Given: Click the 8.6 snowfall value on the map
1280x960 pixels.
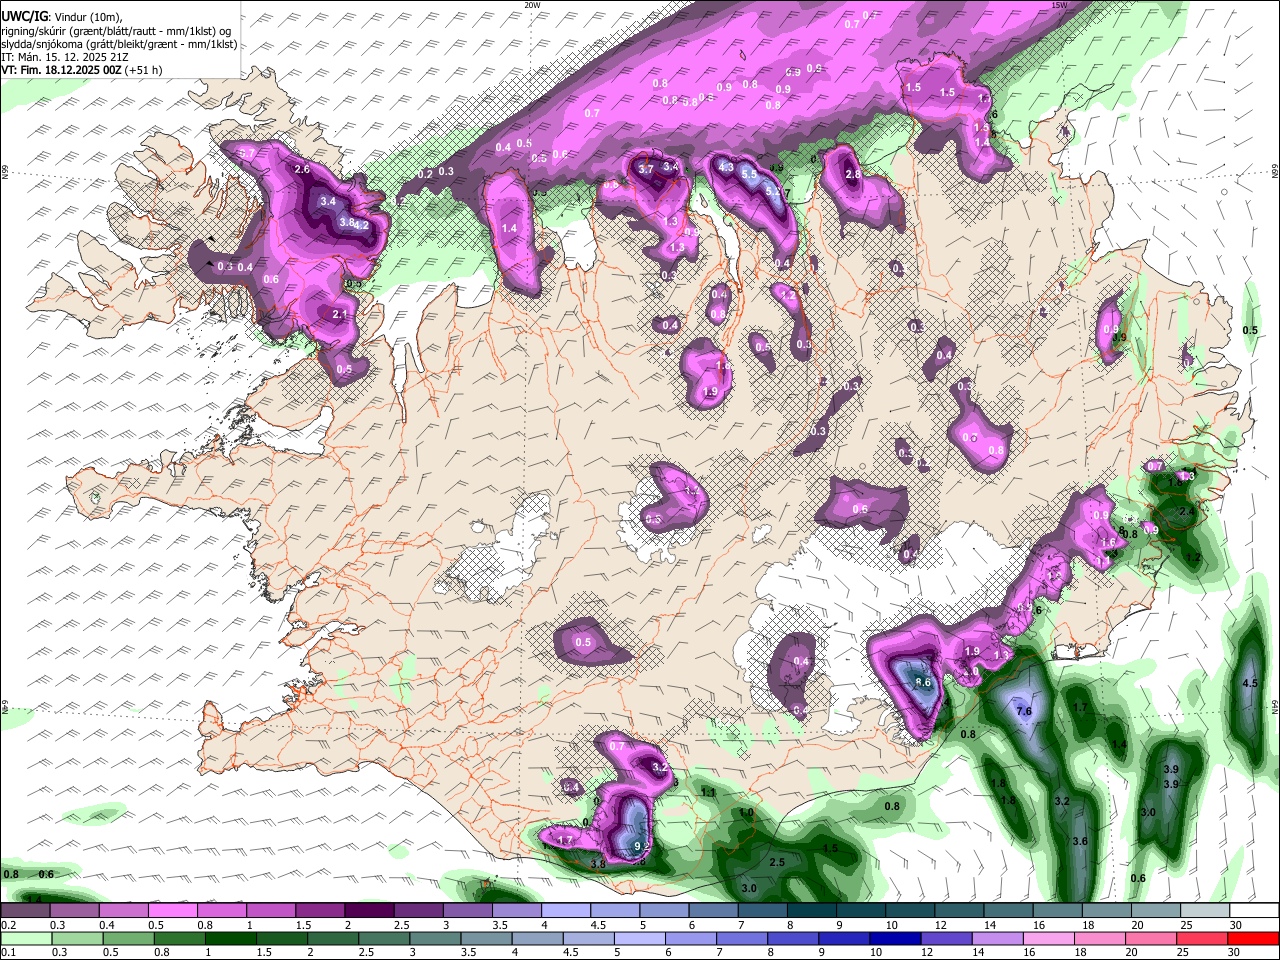Looking at the screenshot, I should tap(924, 682).
